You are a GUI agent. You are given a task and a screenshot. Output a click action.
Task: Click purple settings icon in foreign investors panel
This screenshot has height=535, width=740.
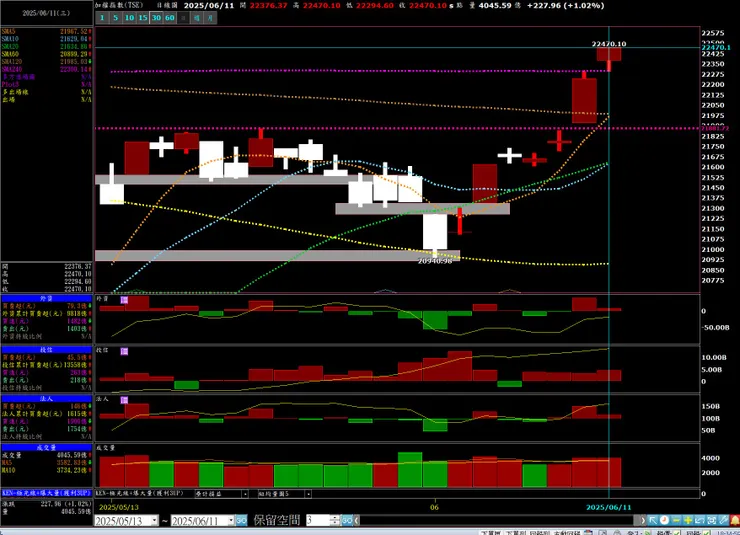(124, 300)
